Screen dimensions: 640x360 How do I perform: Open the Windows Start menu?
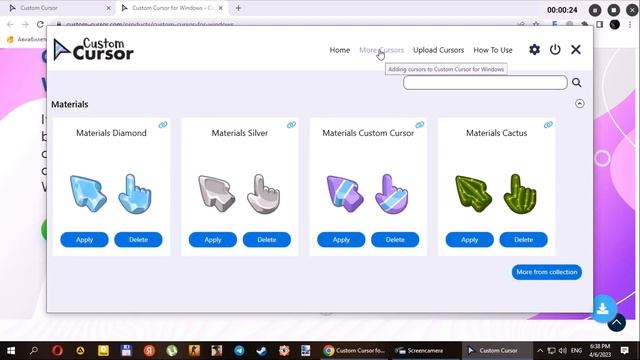11,351
